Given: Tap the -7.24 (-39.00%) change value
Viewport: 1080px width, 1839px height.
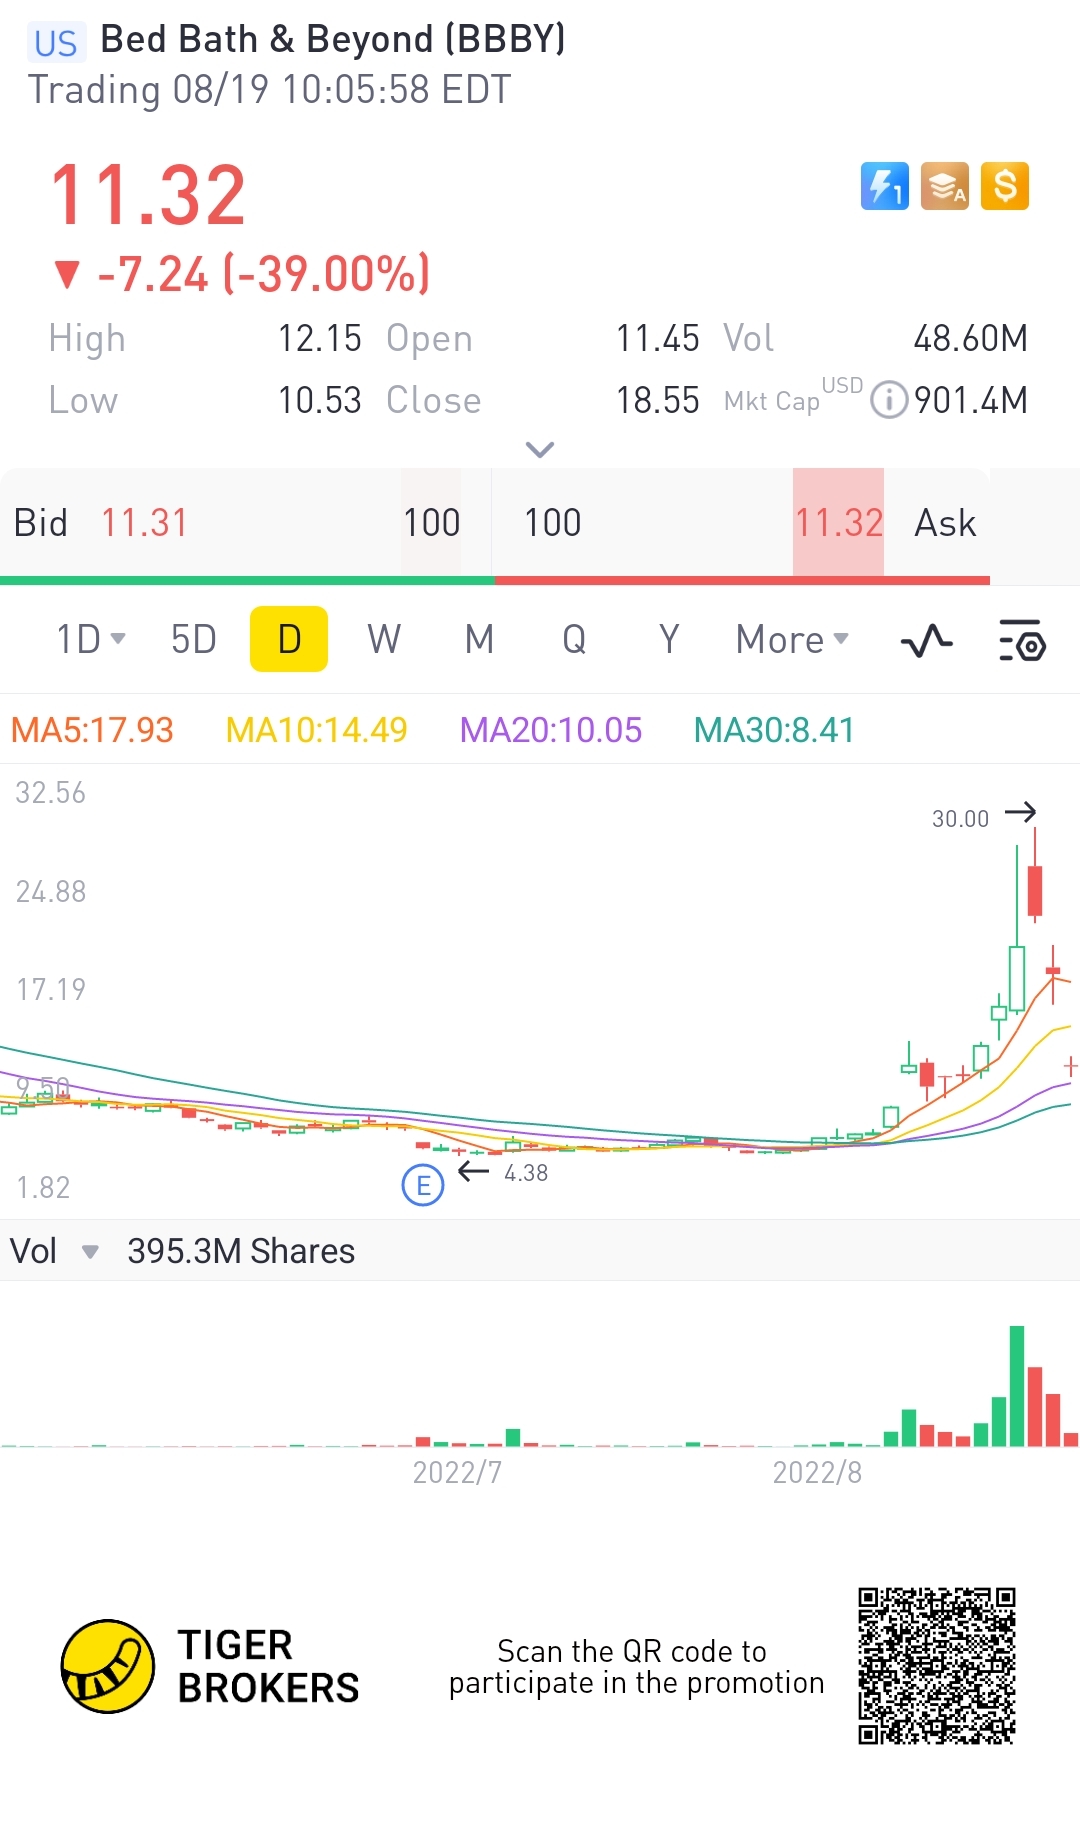Looking at the screenshot, I should (263, 274).
